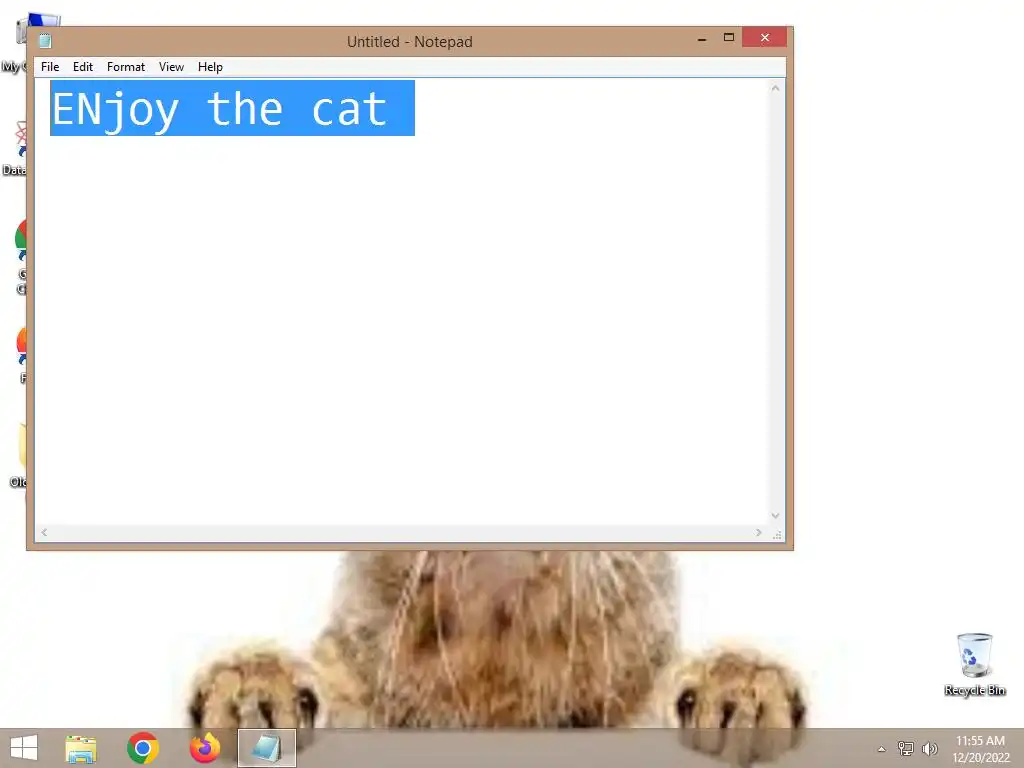The height and width of the screenshot is (768, 1024).
Task: Minimize the Notepad window
Action: (x=702, y=39)
